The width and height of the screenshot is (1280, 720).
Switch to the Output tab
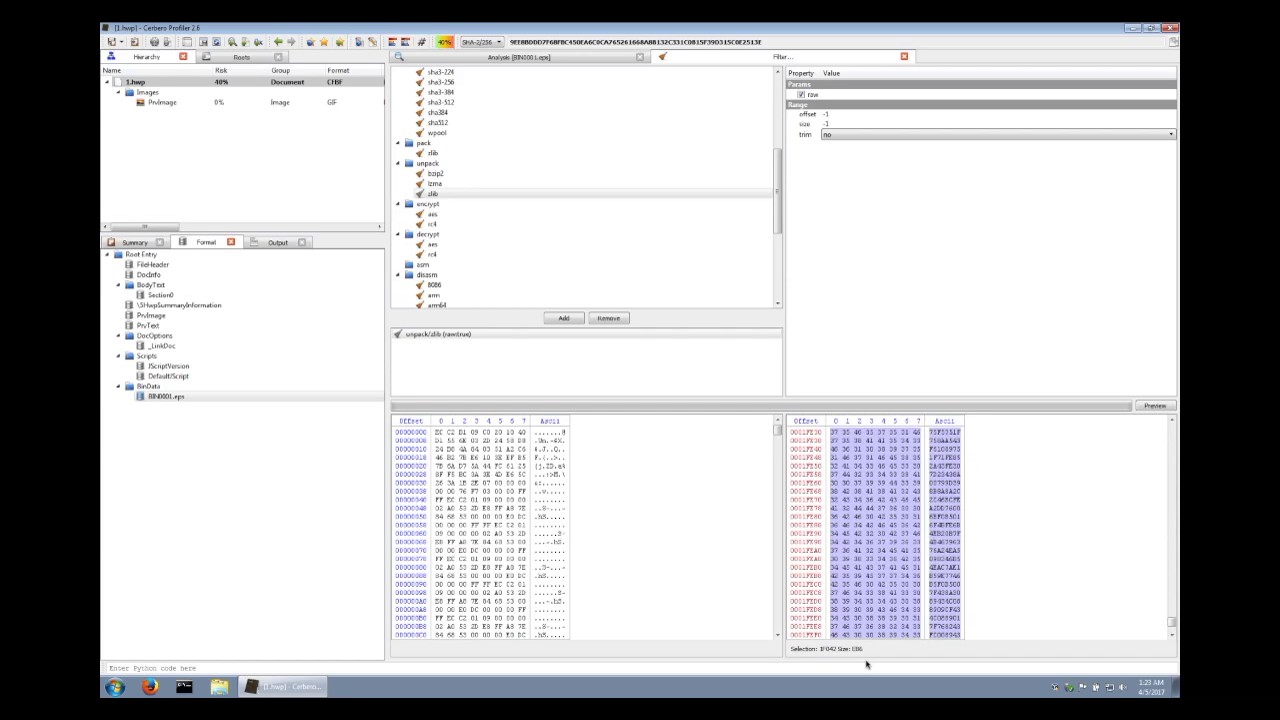[x=277, y=243]
